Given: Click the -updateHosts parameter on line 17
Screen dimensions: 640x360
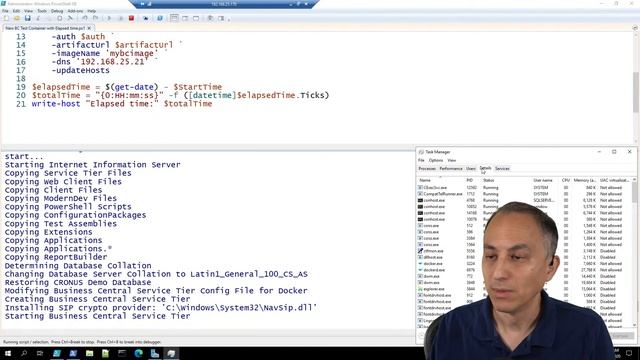Looking at the screenshot, I should pyautogui.click(x=80, y=70).
